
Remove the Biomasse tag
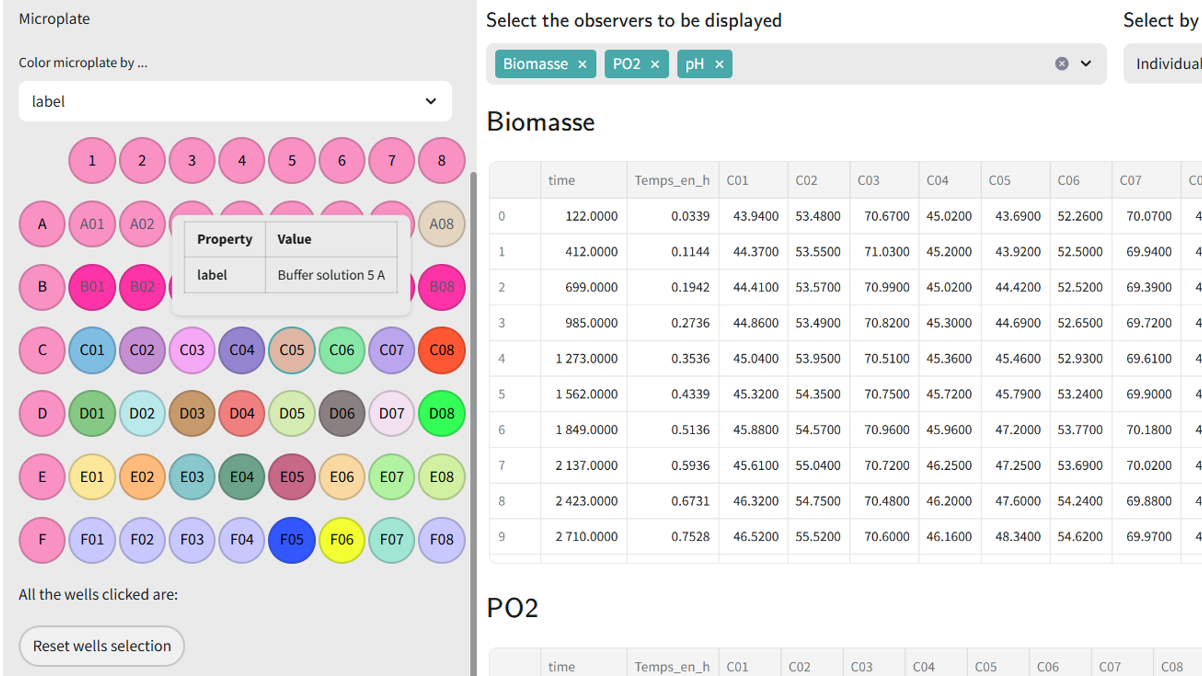(x=582, y=64)
